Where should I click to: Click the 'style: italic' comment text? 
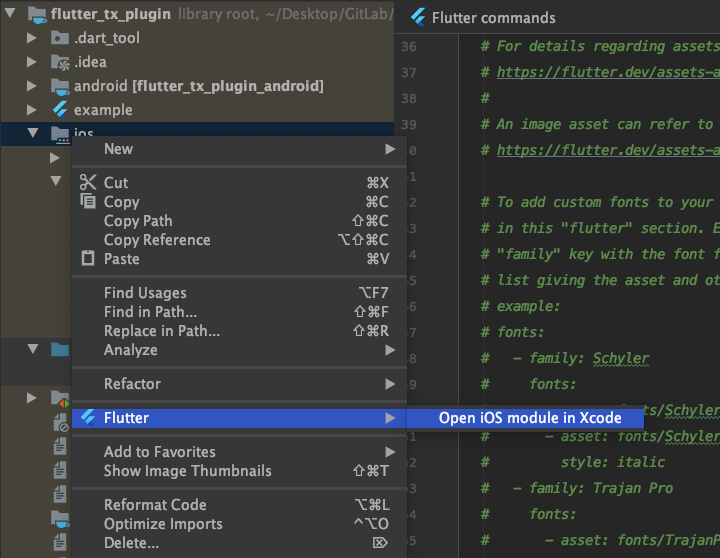613,462
